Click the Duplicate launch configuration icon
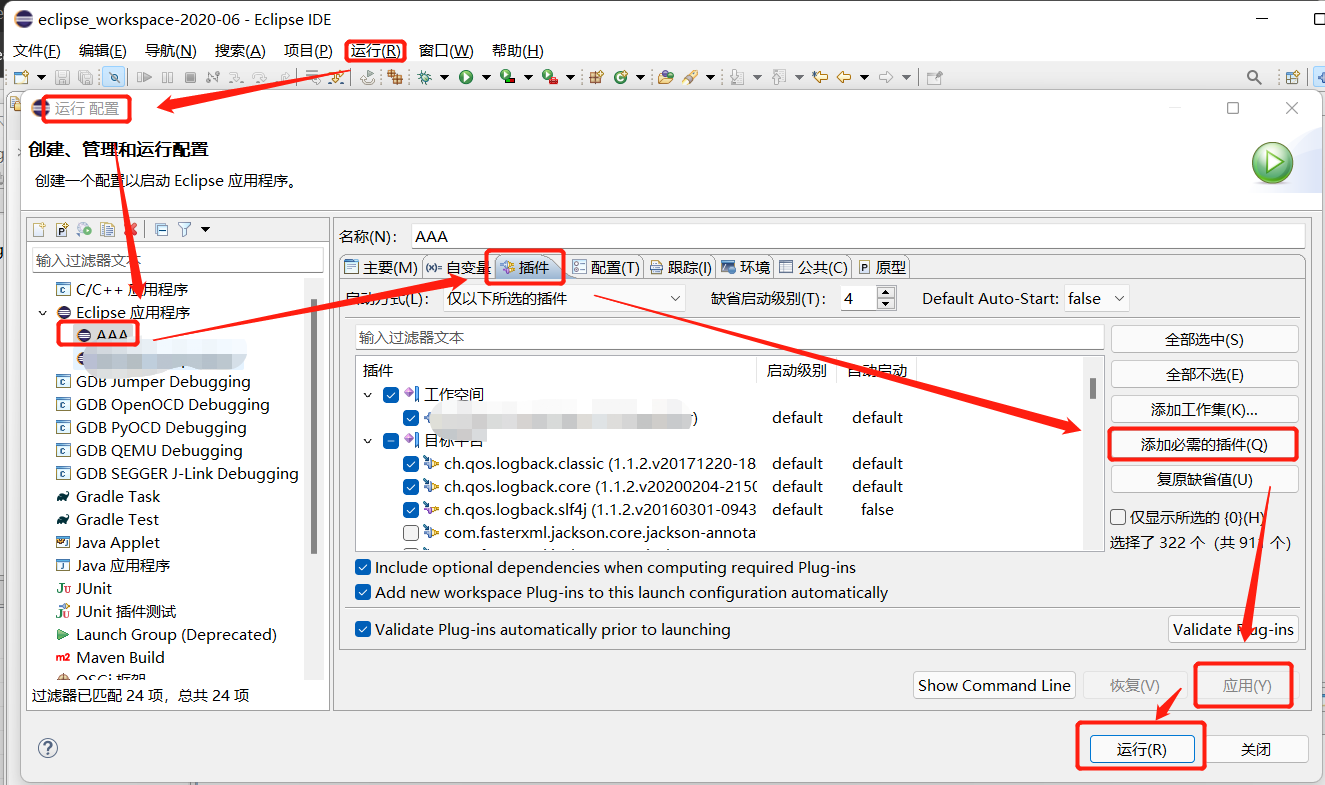 click(x=108, y=229)
